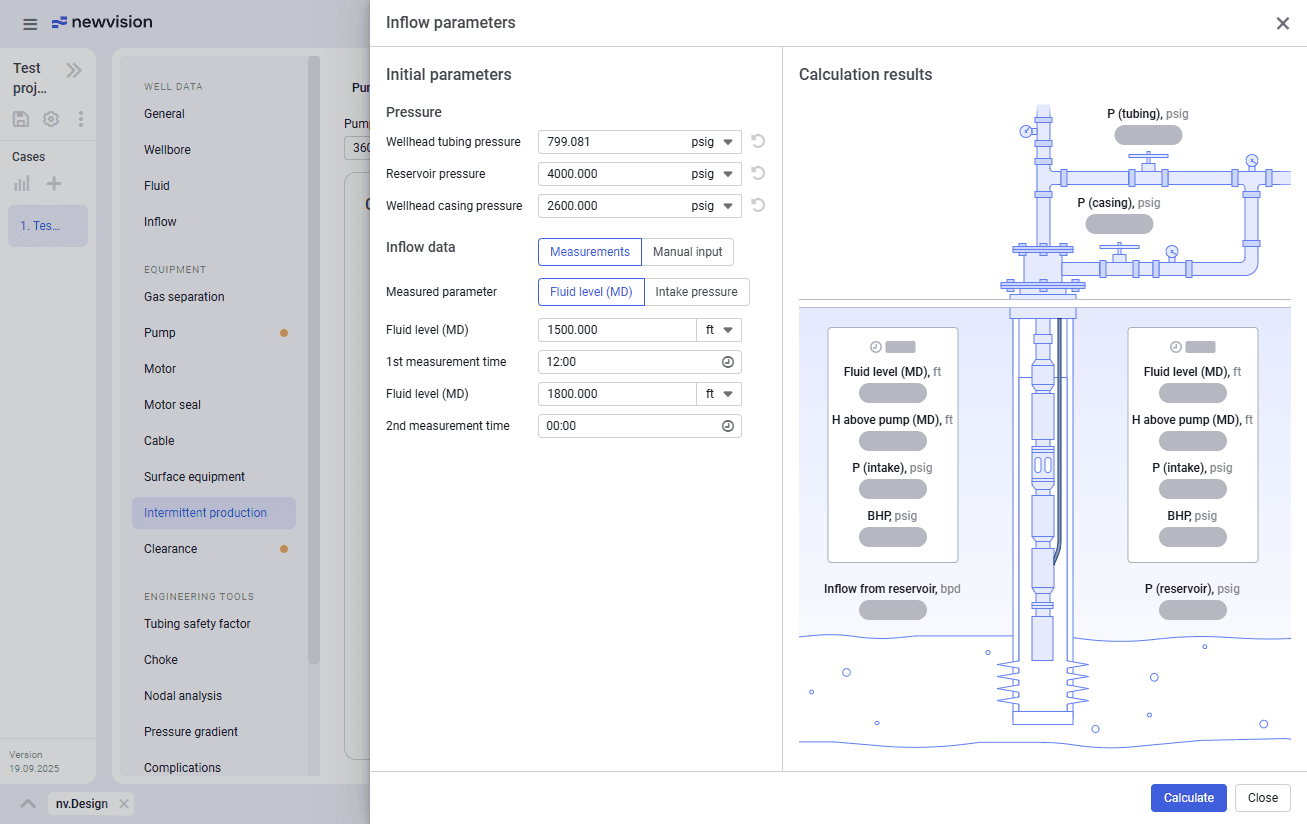Screen dimensions: 1307x824
Task: Open clock picker for 1st measurement time
Action: coord(728,362)
